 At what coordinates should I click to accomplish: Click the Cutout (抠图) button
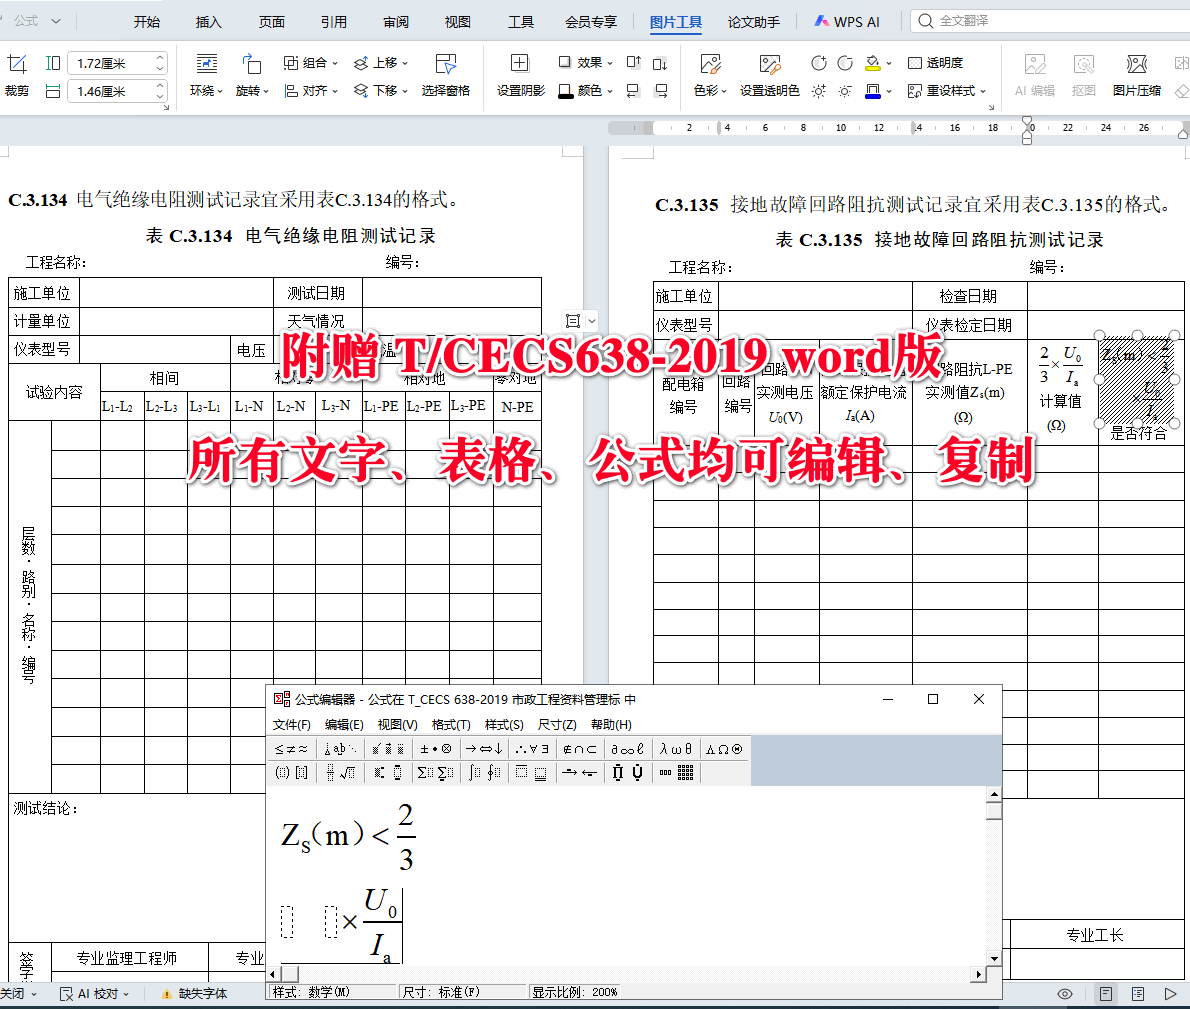pos(1084,75)
